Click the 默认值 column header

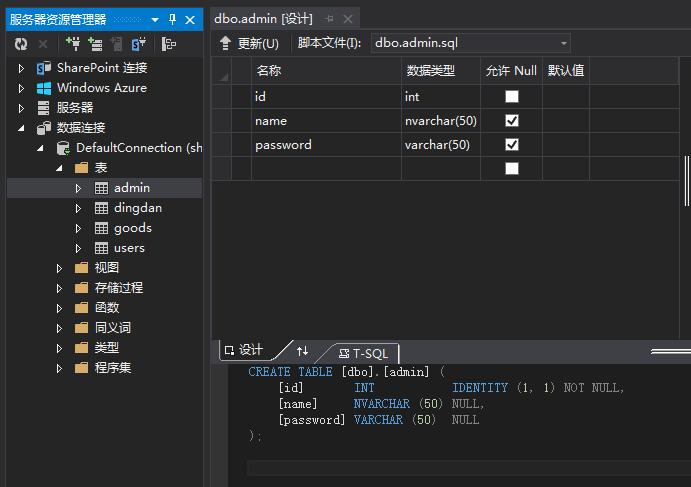point(566,71)
